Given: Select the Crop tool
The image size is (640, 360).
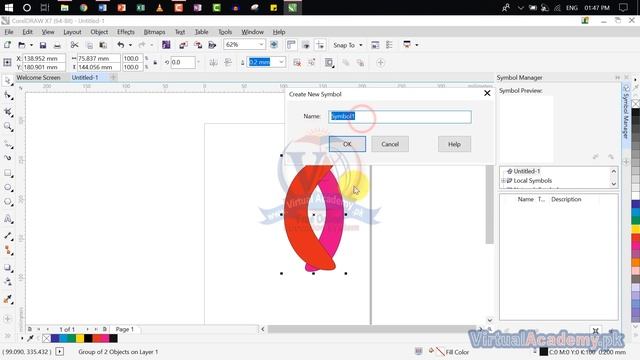Looking at the screenshot, I should 7,111.
